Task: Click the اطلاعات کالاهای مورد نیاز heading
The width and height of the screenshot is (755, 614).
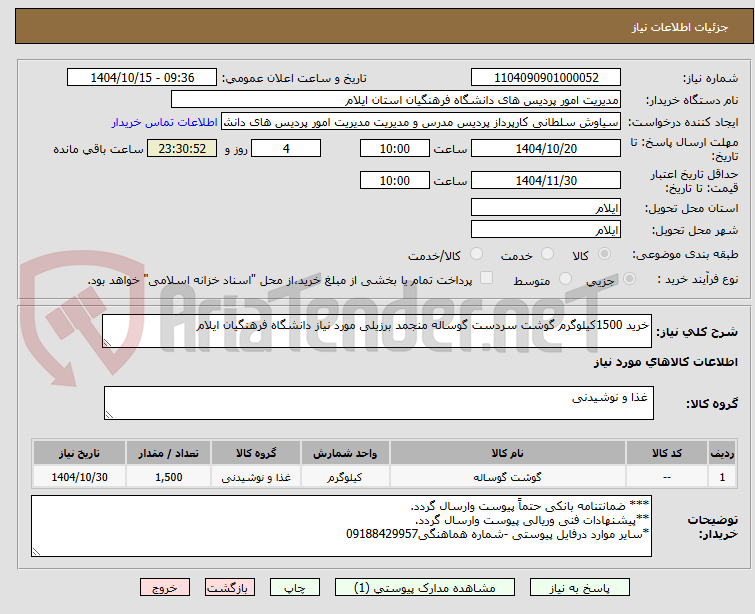Action: click(x=665, y=362)
